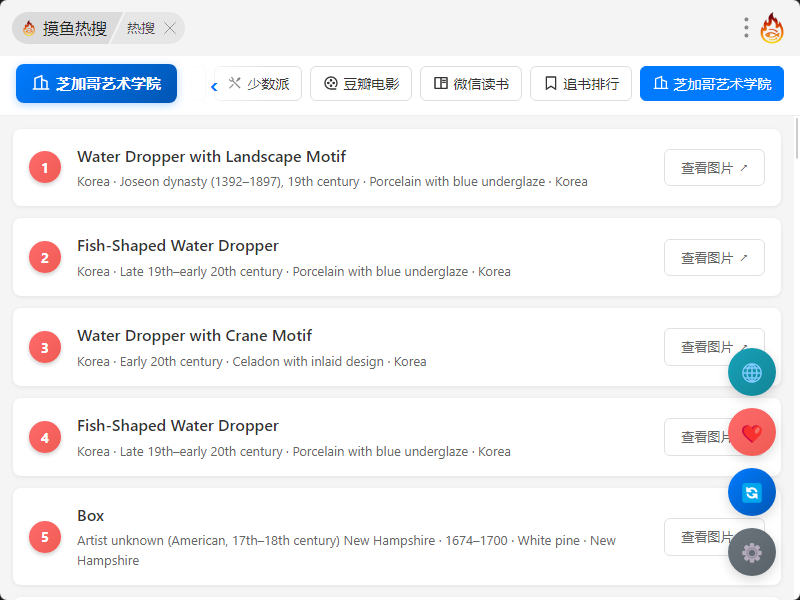Switch to the 豆瓣电影 tab
This screenshot has height=600, width=800.
coord(361,84)
